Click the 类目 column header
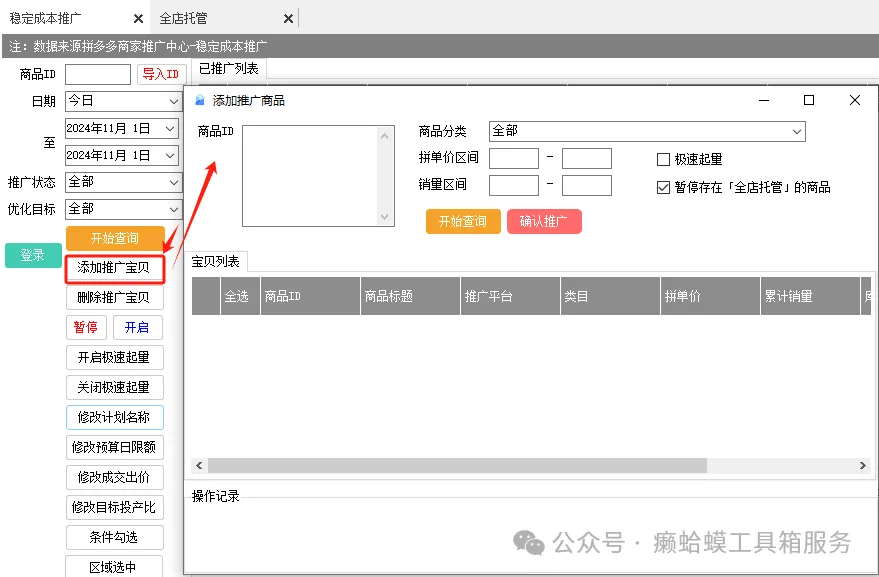The height and width of the screenshot is (577, 879). click(610, 296)
